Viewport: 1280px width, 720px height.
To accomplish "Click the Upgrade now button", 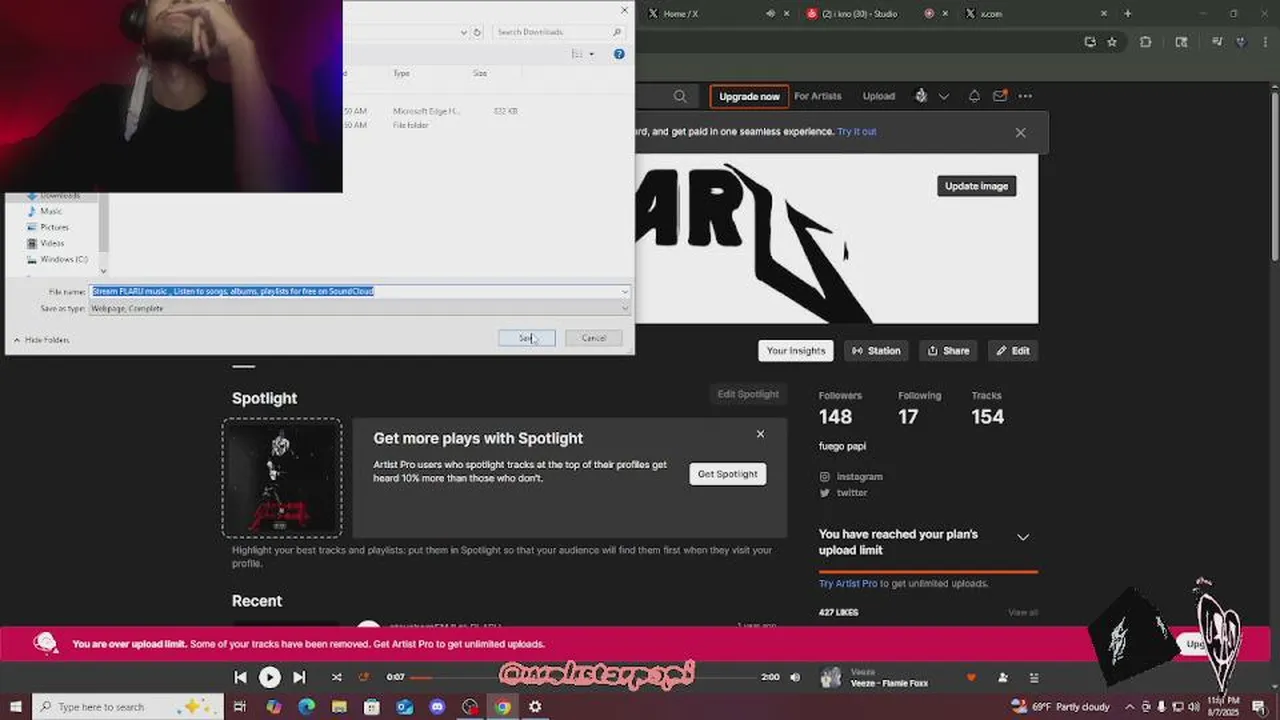I will click(749, 97).
